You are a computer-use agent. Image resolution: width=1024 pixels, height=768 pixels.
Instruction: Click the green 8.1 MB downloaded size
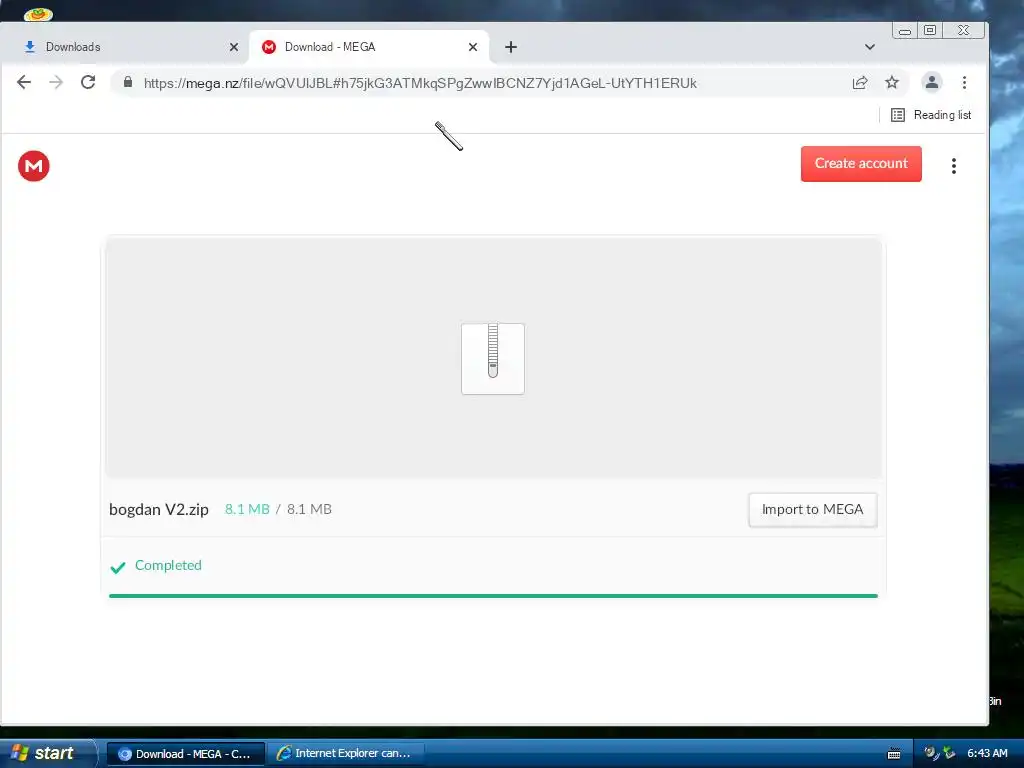[x=248, y=509]
